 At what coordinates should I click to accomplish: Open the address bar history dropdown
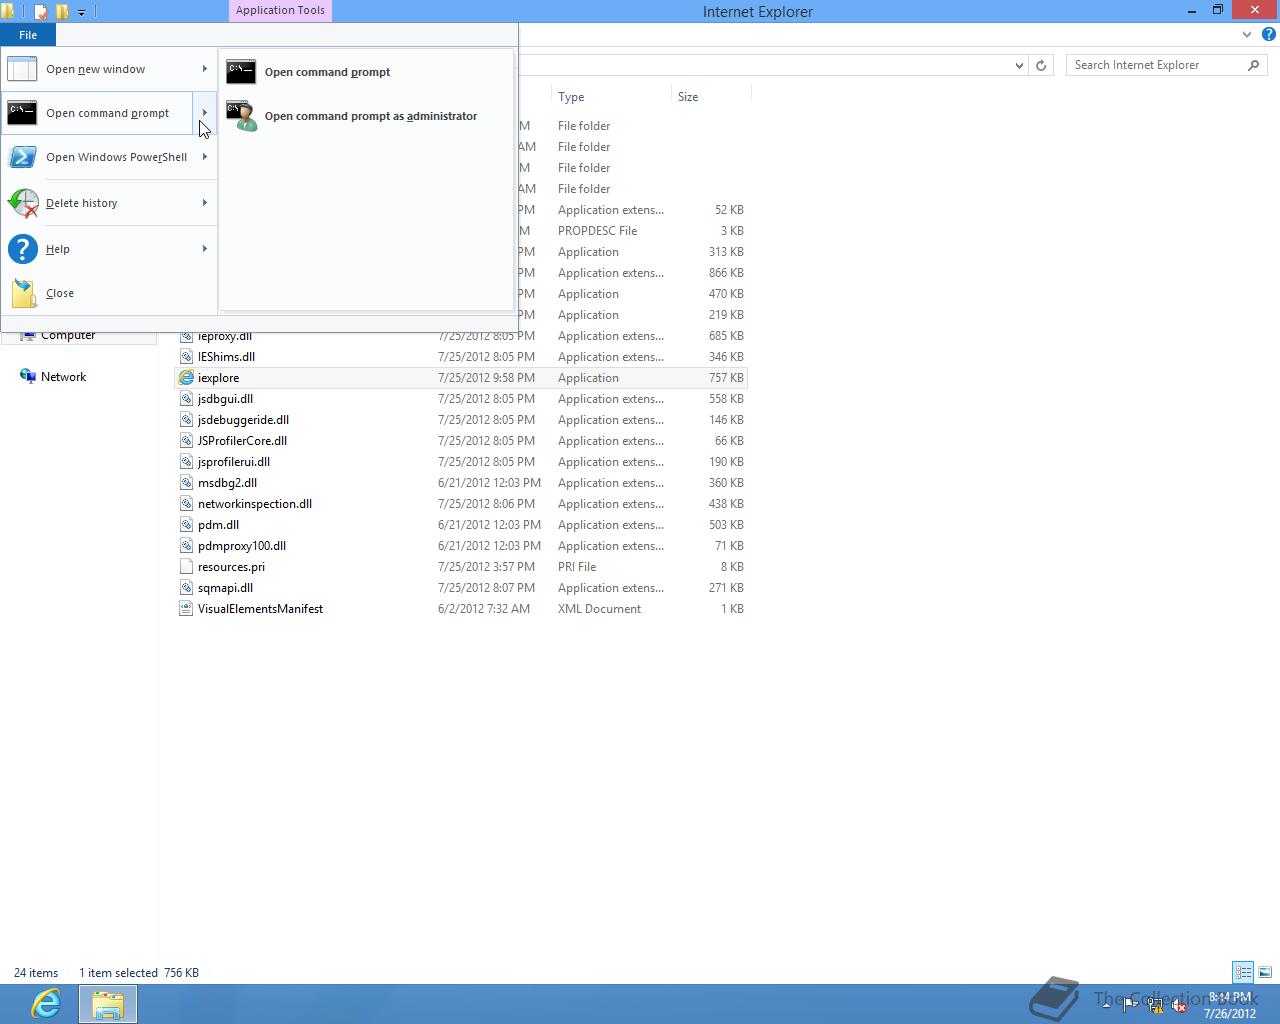1019,65
